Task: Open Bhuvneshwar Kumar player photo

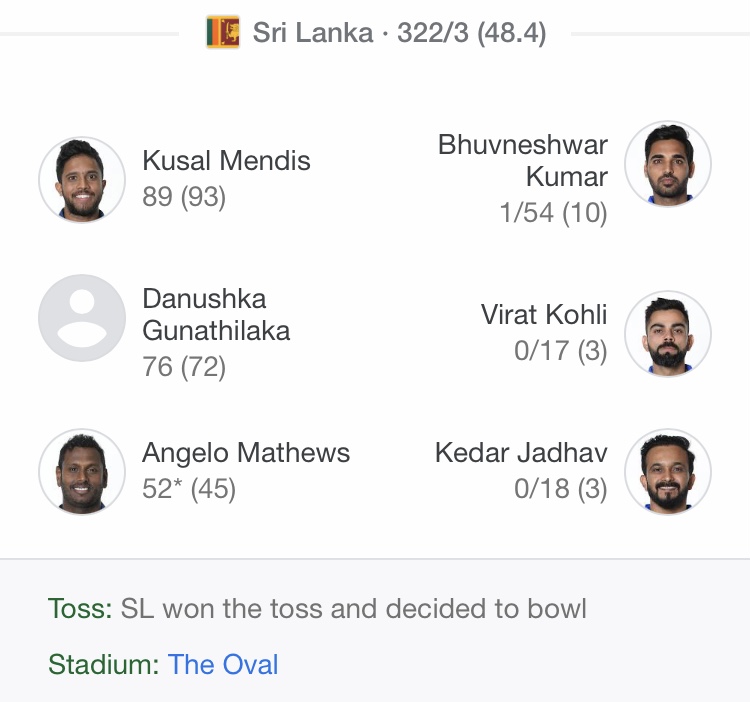Action: click(x=668, y=164)
